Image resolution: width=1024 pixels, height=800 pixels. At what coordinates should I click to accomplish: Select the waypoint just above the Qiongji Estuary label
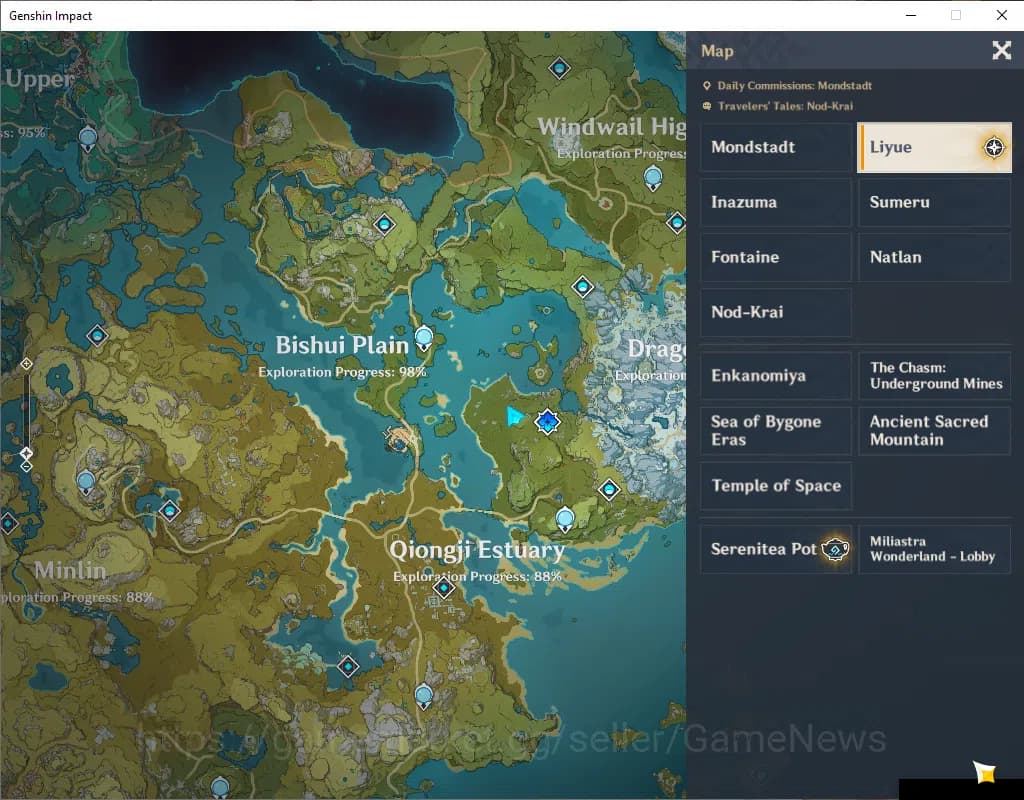[x=565, y=520]
